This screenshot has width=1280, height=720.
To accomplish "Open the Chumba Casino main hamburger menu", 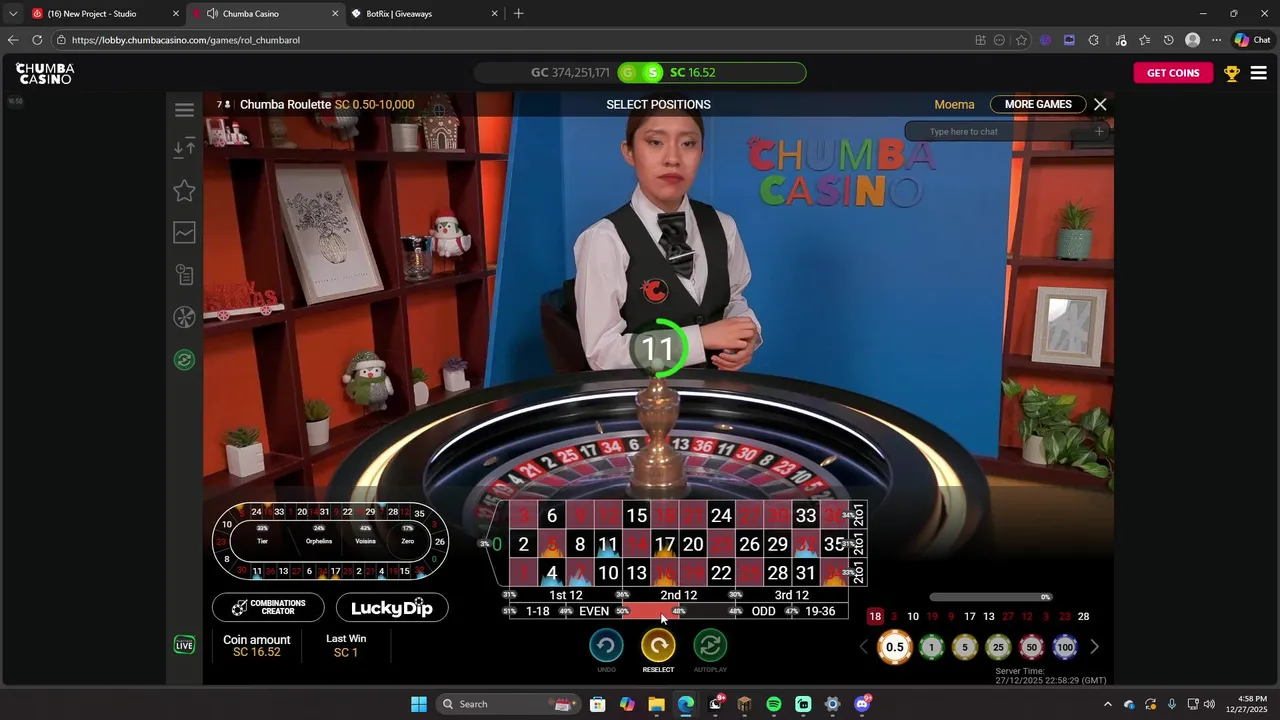I will point(1259,73).
